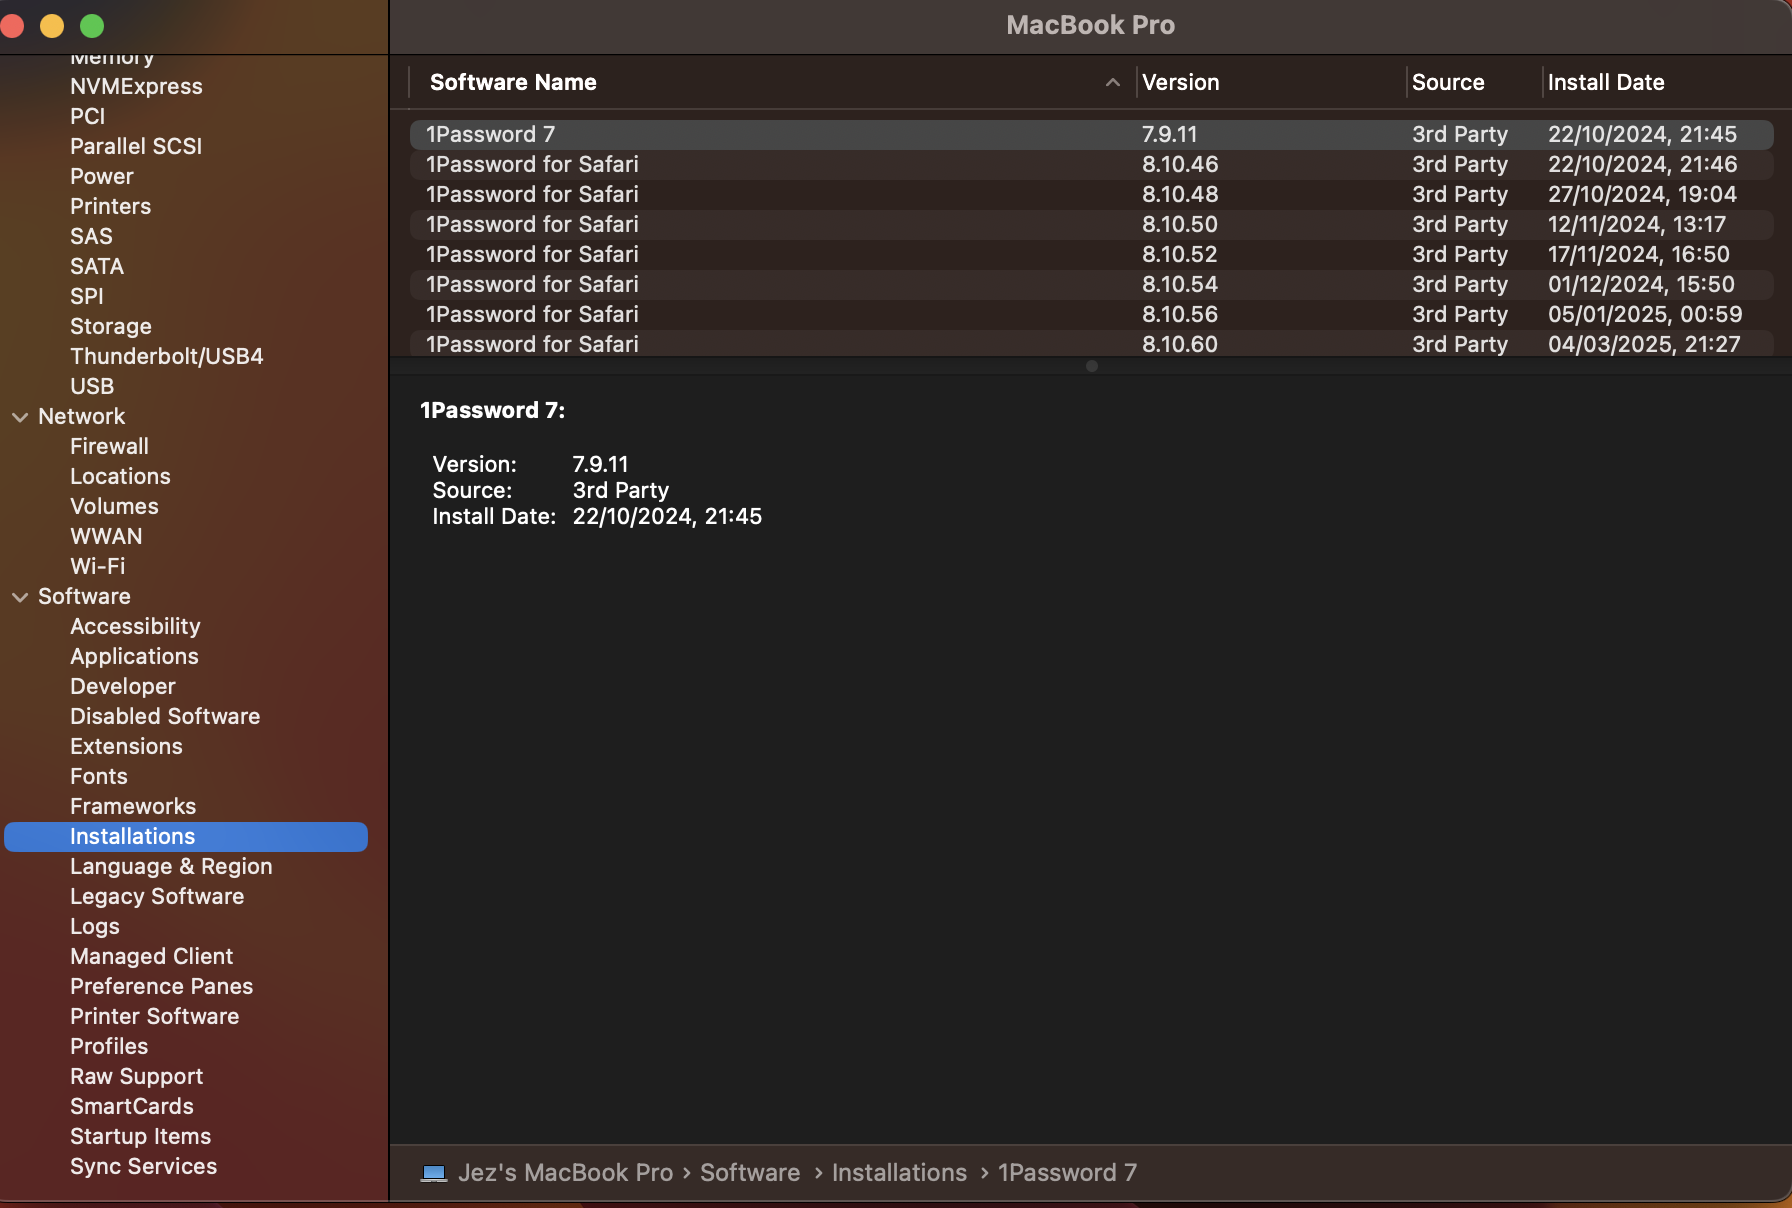Select 1Password for Safari version 8.10.60 row

coord(1091,344)
